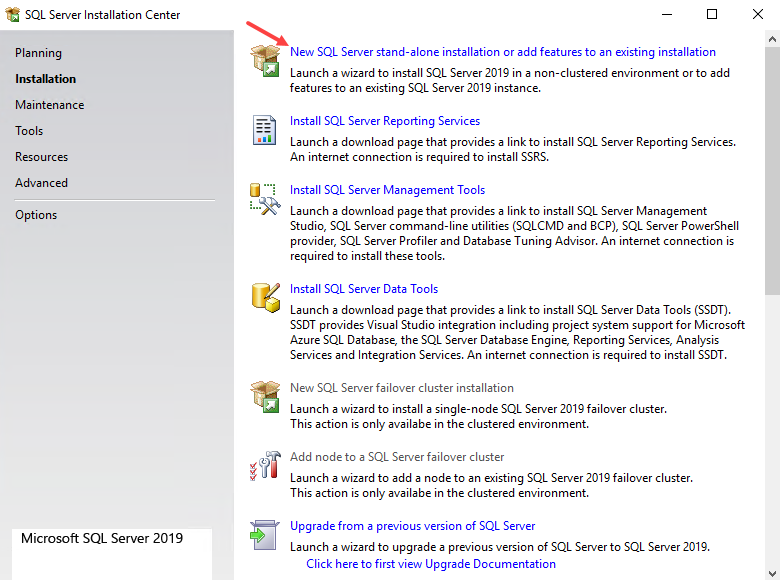The height and width of the screenshot is (580, 780).
Task: Click the stand-alone installation box icon
Action: pos(265,60)
